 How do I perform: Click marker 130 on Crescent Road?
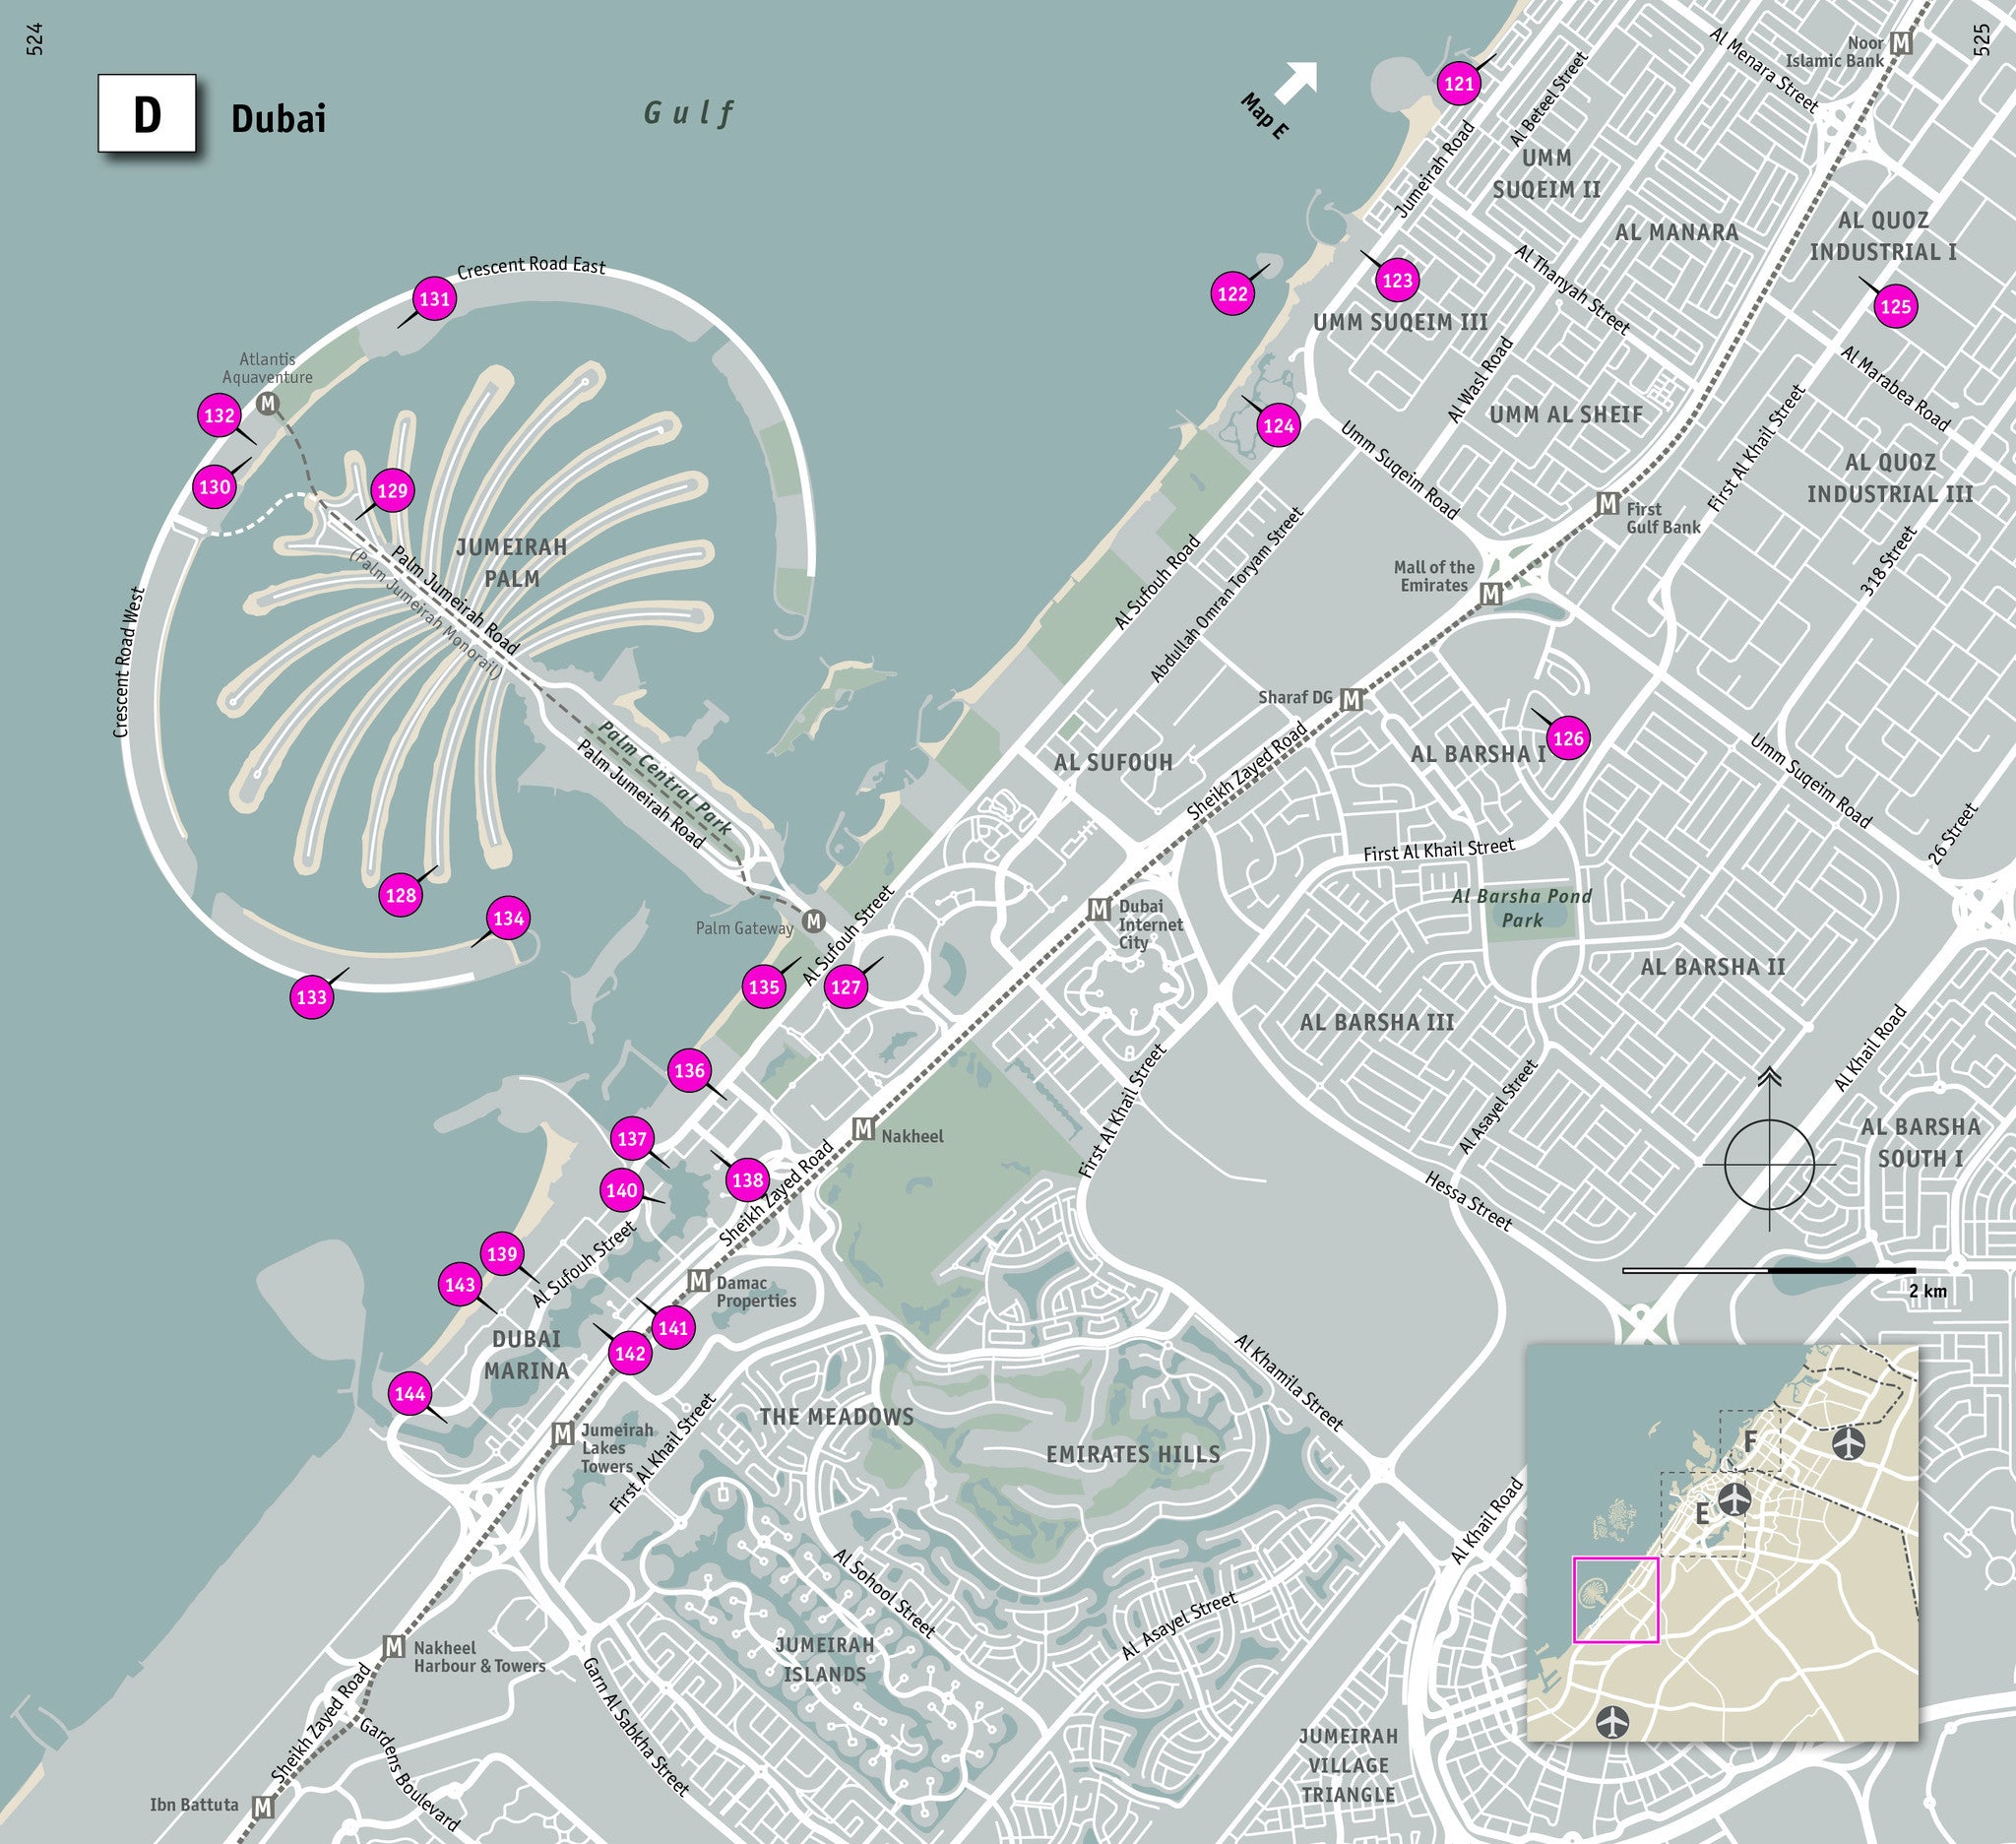(x=214, y=487)
